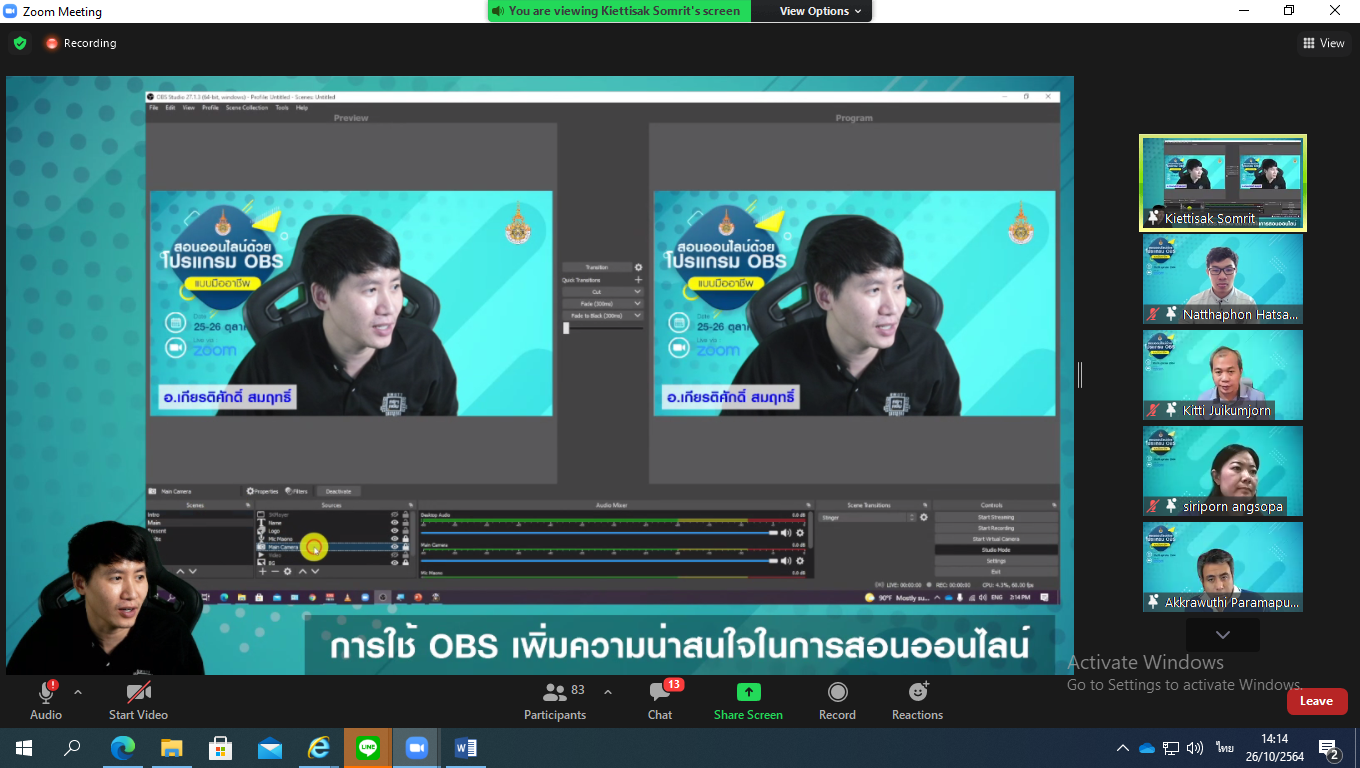Toggle visibility eye for Logo source
Image resolution: width=1360 pixels, height=768 pixels.
point(394,530)
